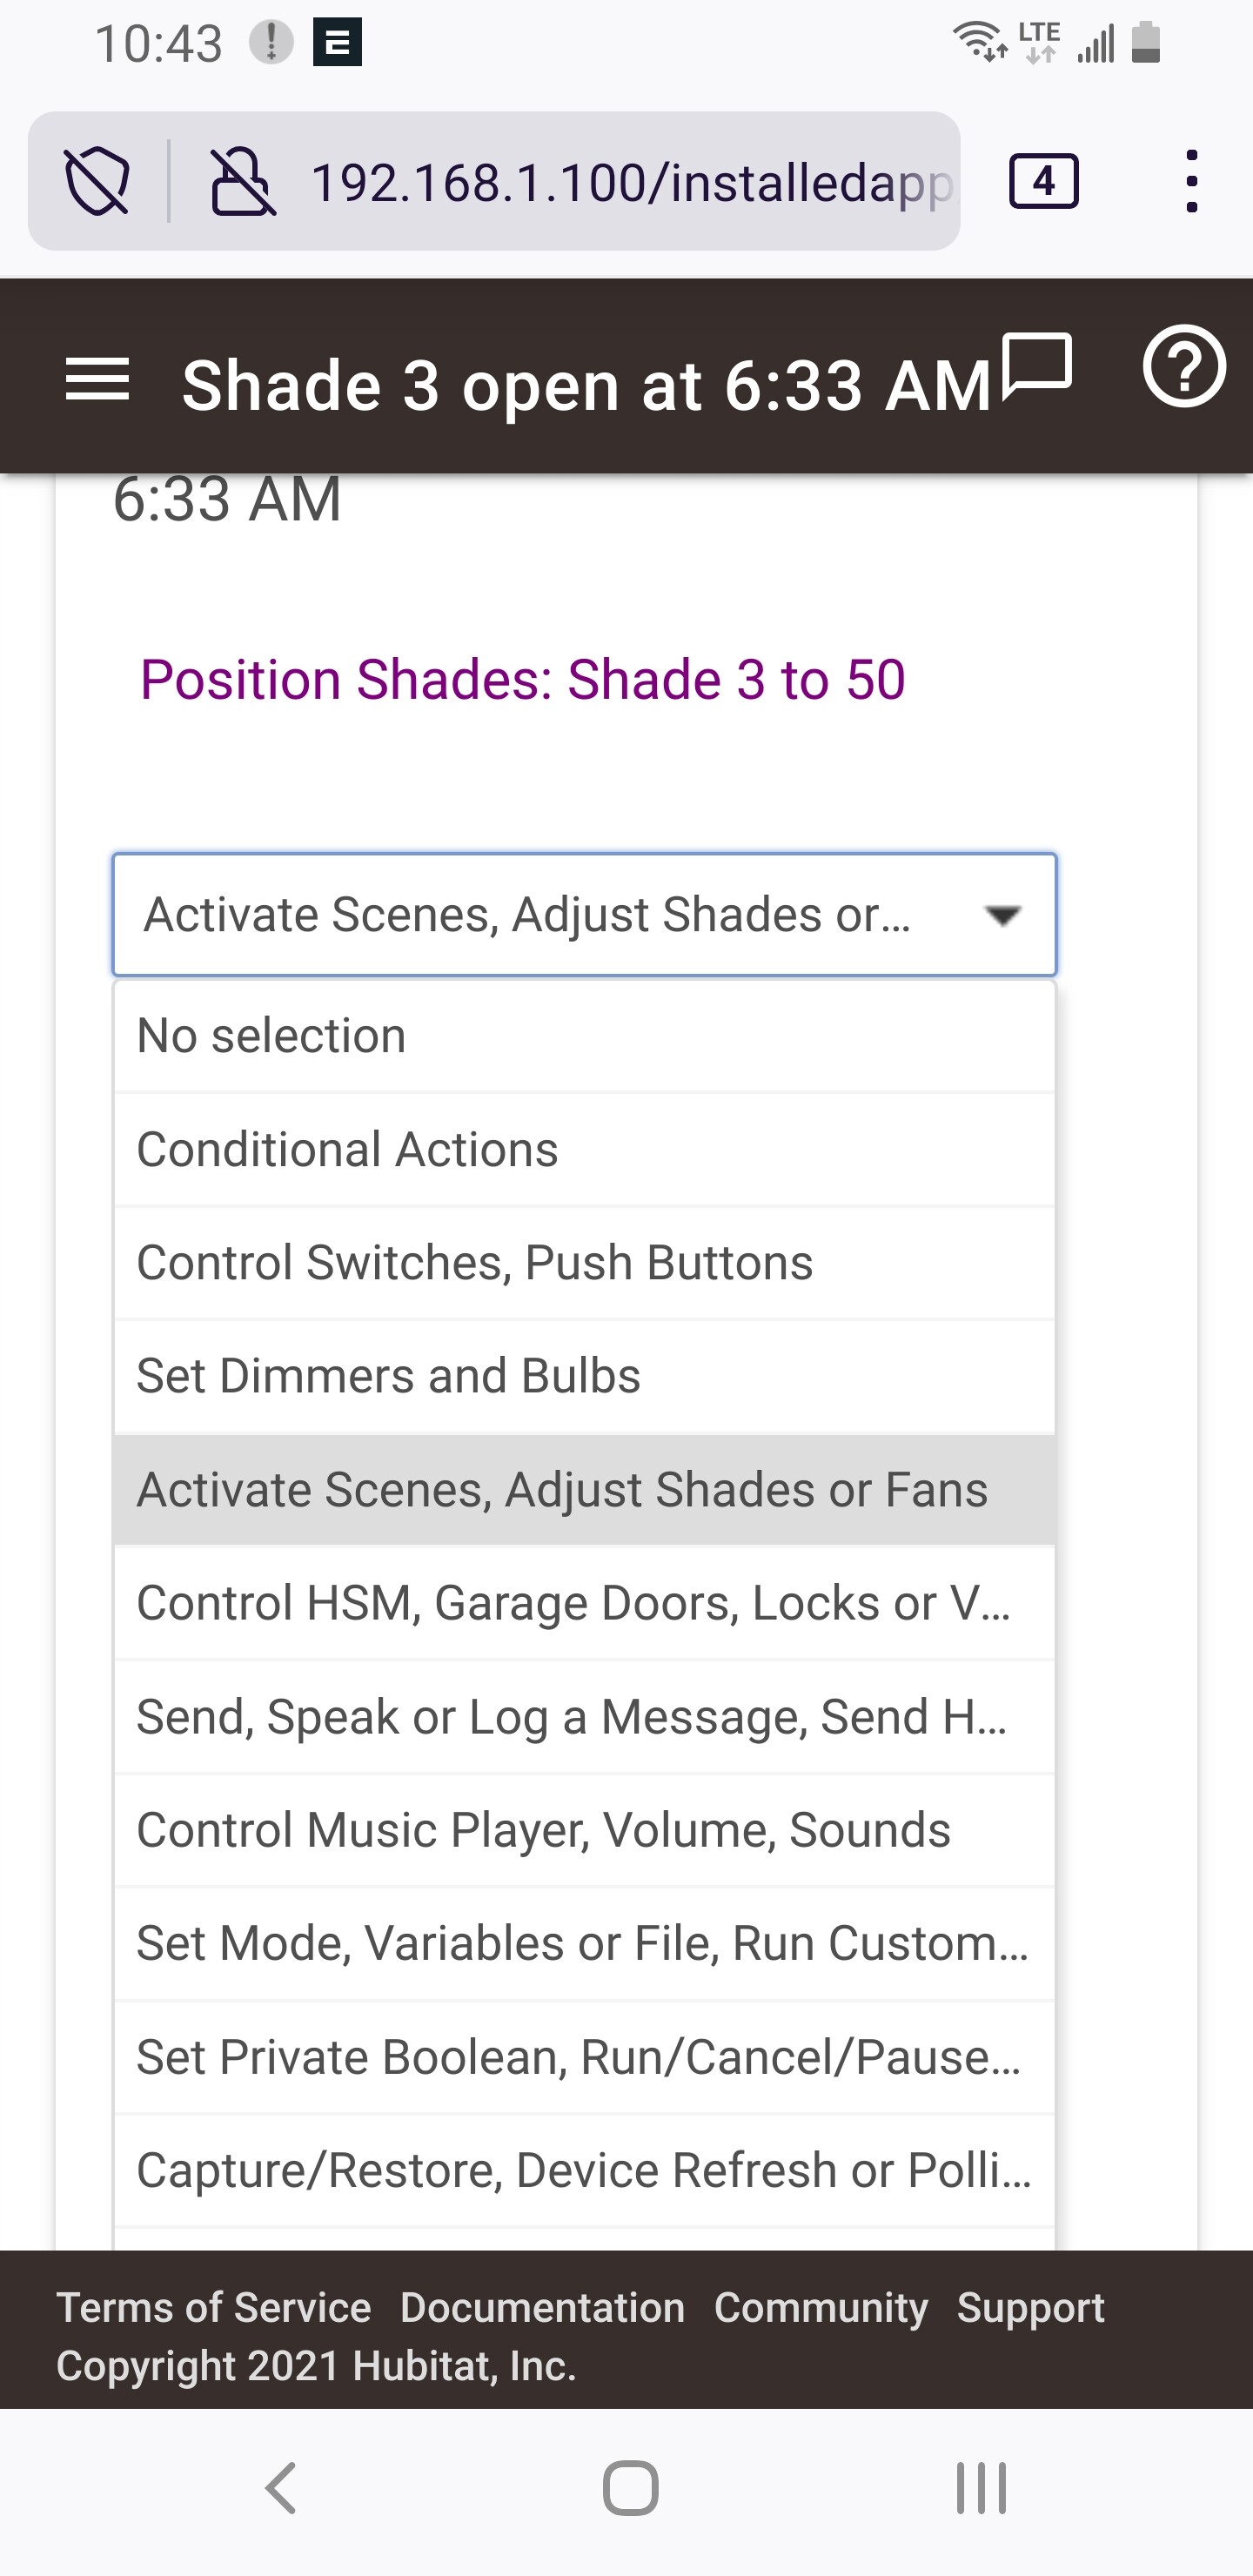Click Position Shades: Shade 3 to 50

click(x=522, y=679)
